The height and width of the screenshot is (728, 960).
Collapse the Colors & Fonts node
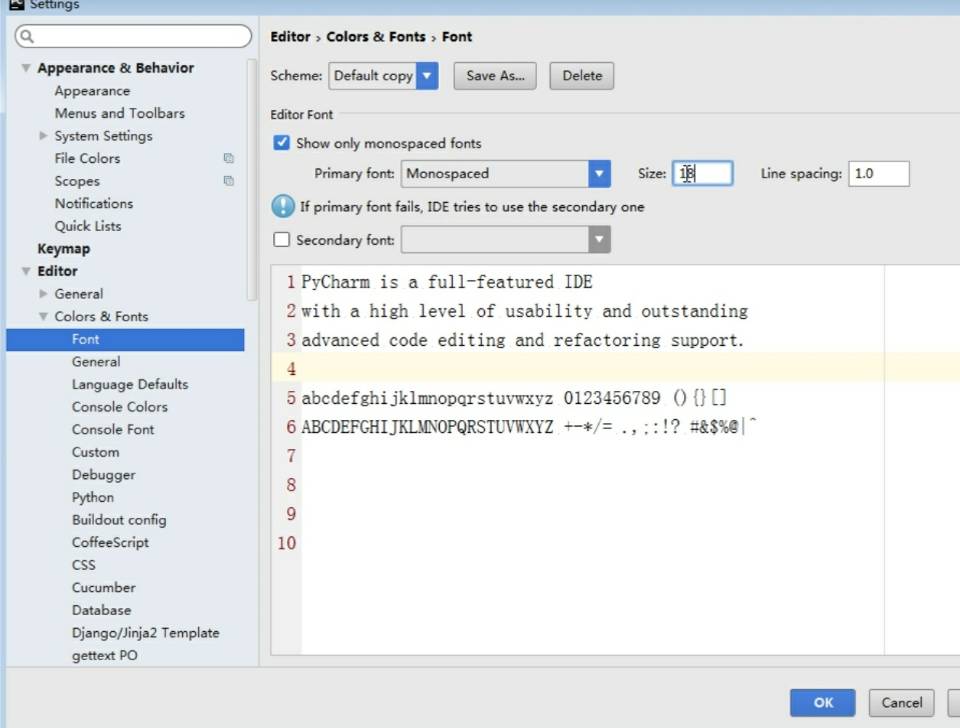coord(43,317)
